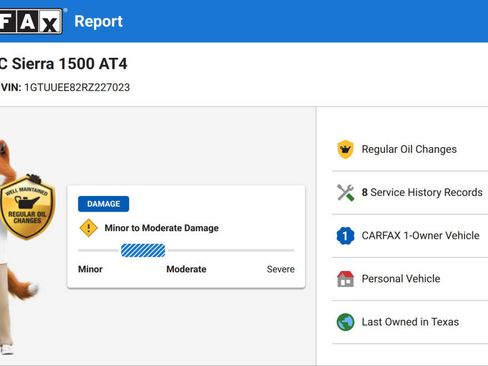Click the Minor to Moderate Damage text
Screen dimensions: 488x366
162,228
